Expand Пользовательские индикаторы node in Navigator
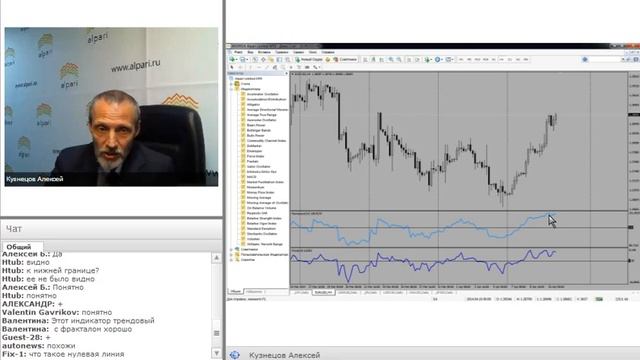 point(231,254)
